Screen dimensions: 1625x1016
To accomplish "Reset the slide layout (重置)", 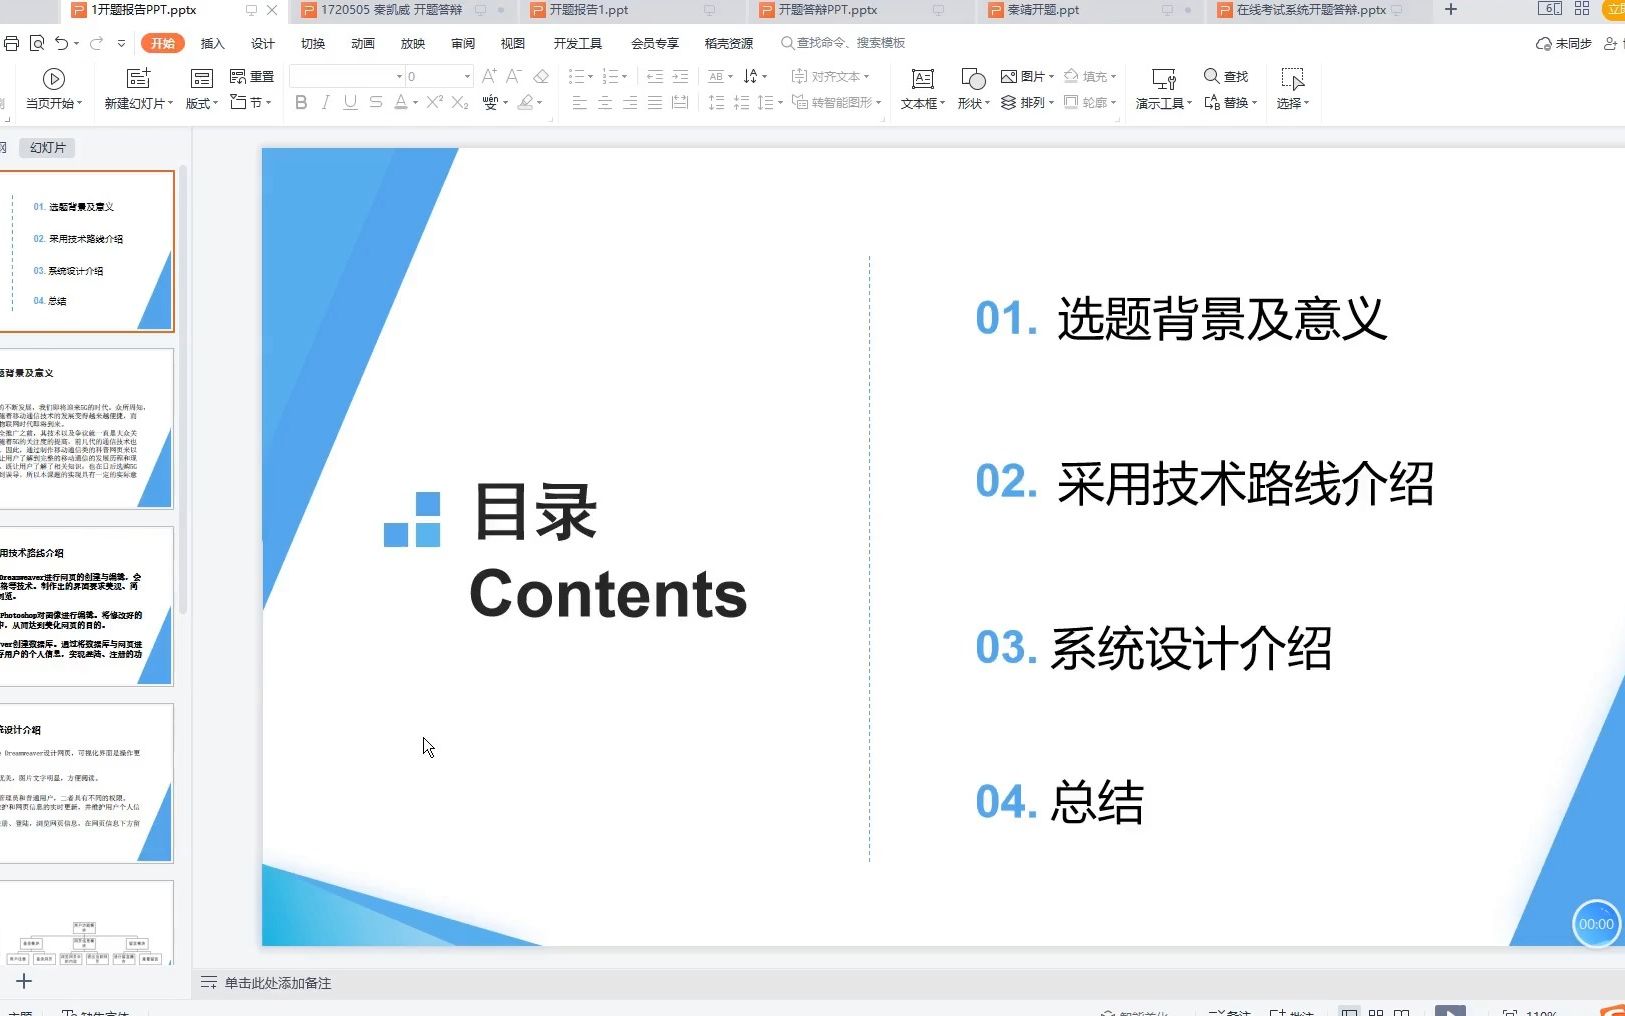I will pyautogui.click(x=252, y=76).
